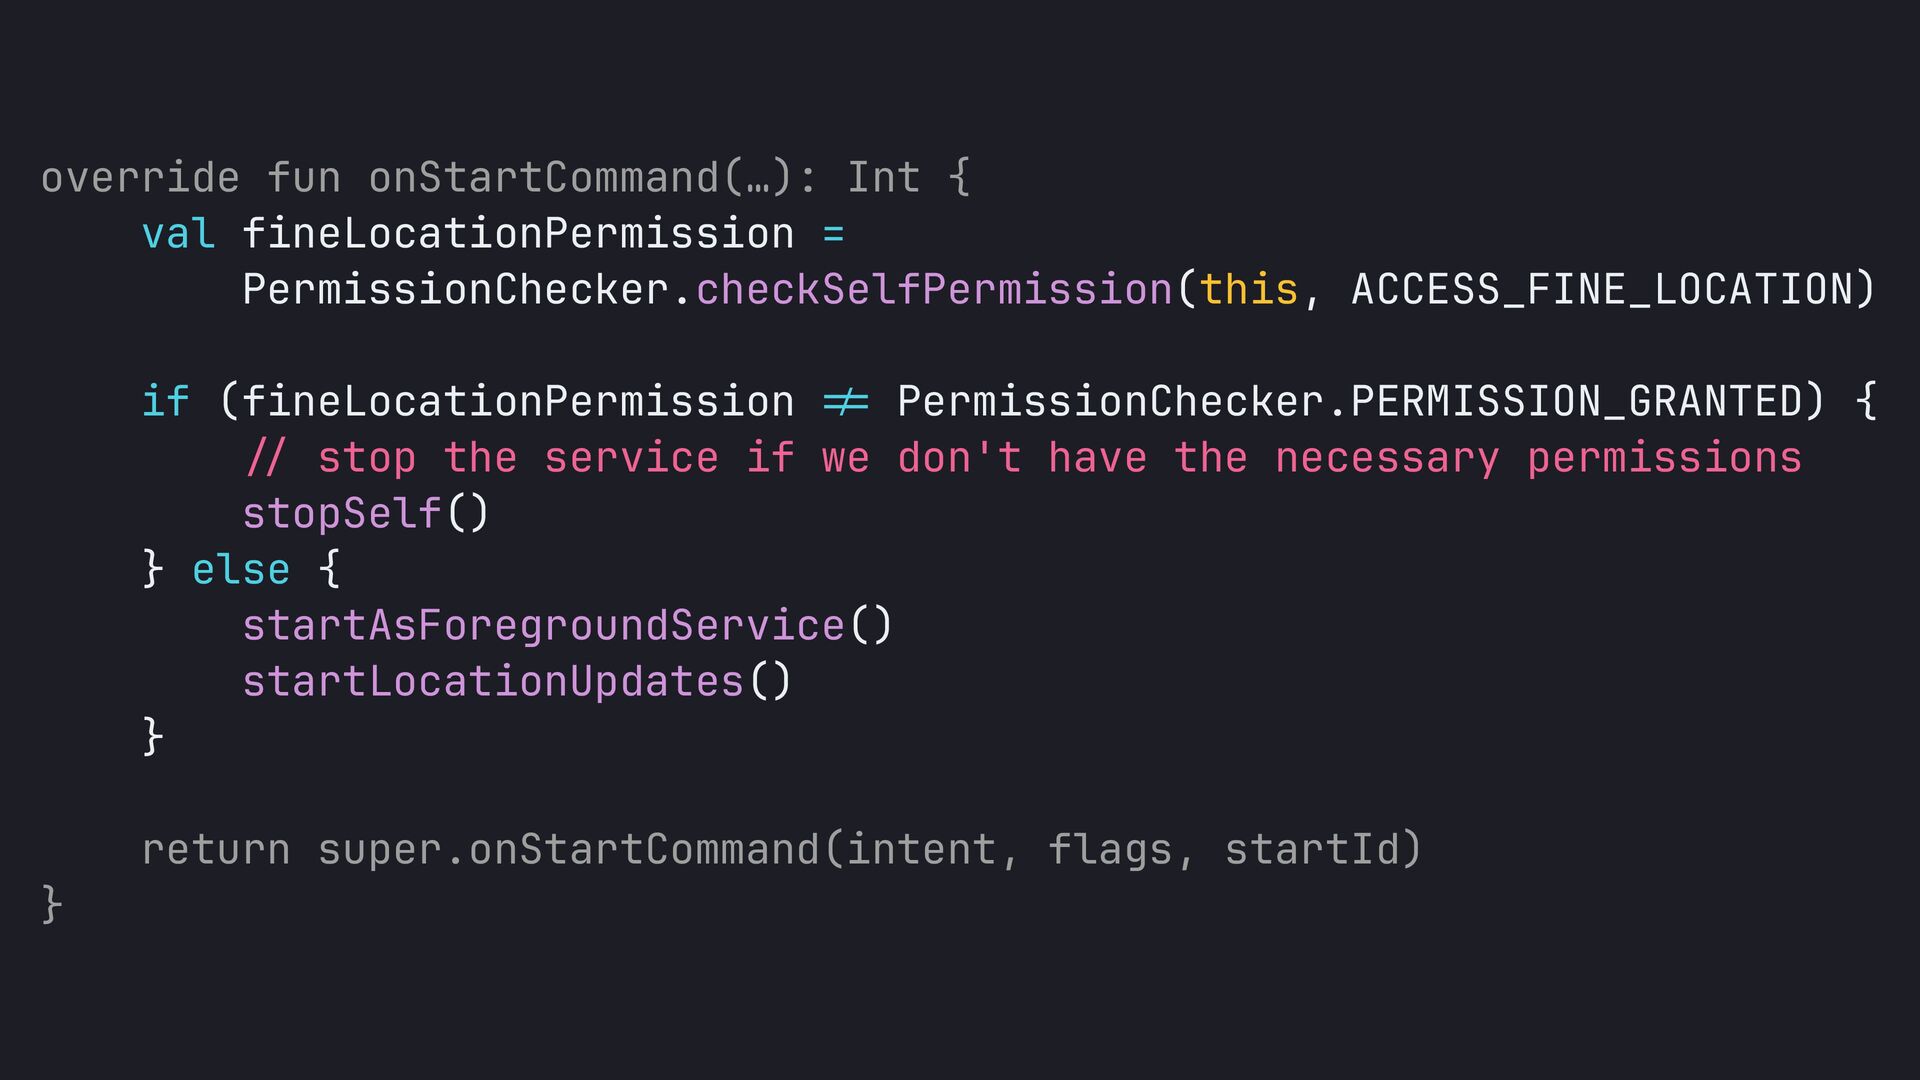
Task: Click the override keyword
Action: (140, 178)
